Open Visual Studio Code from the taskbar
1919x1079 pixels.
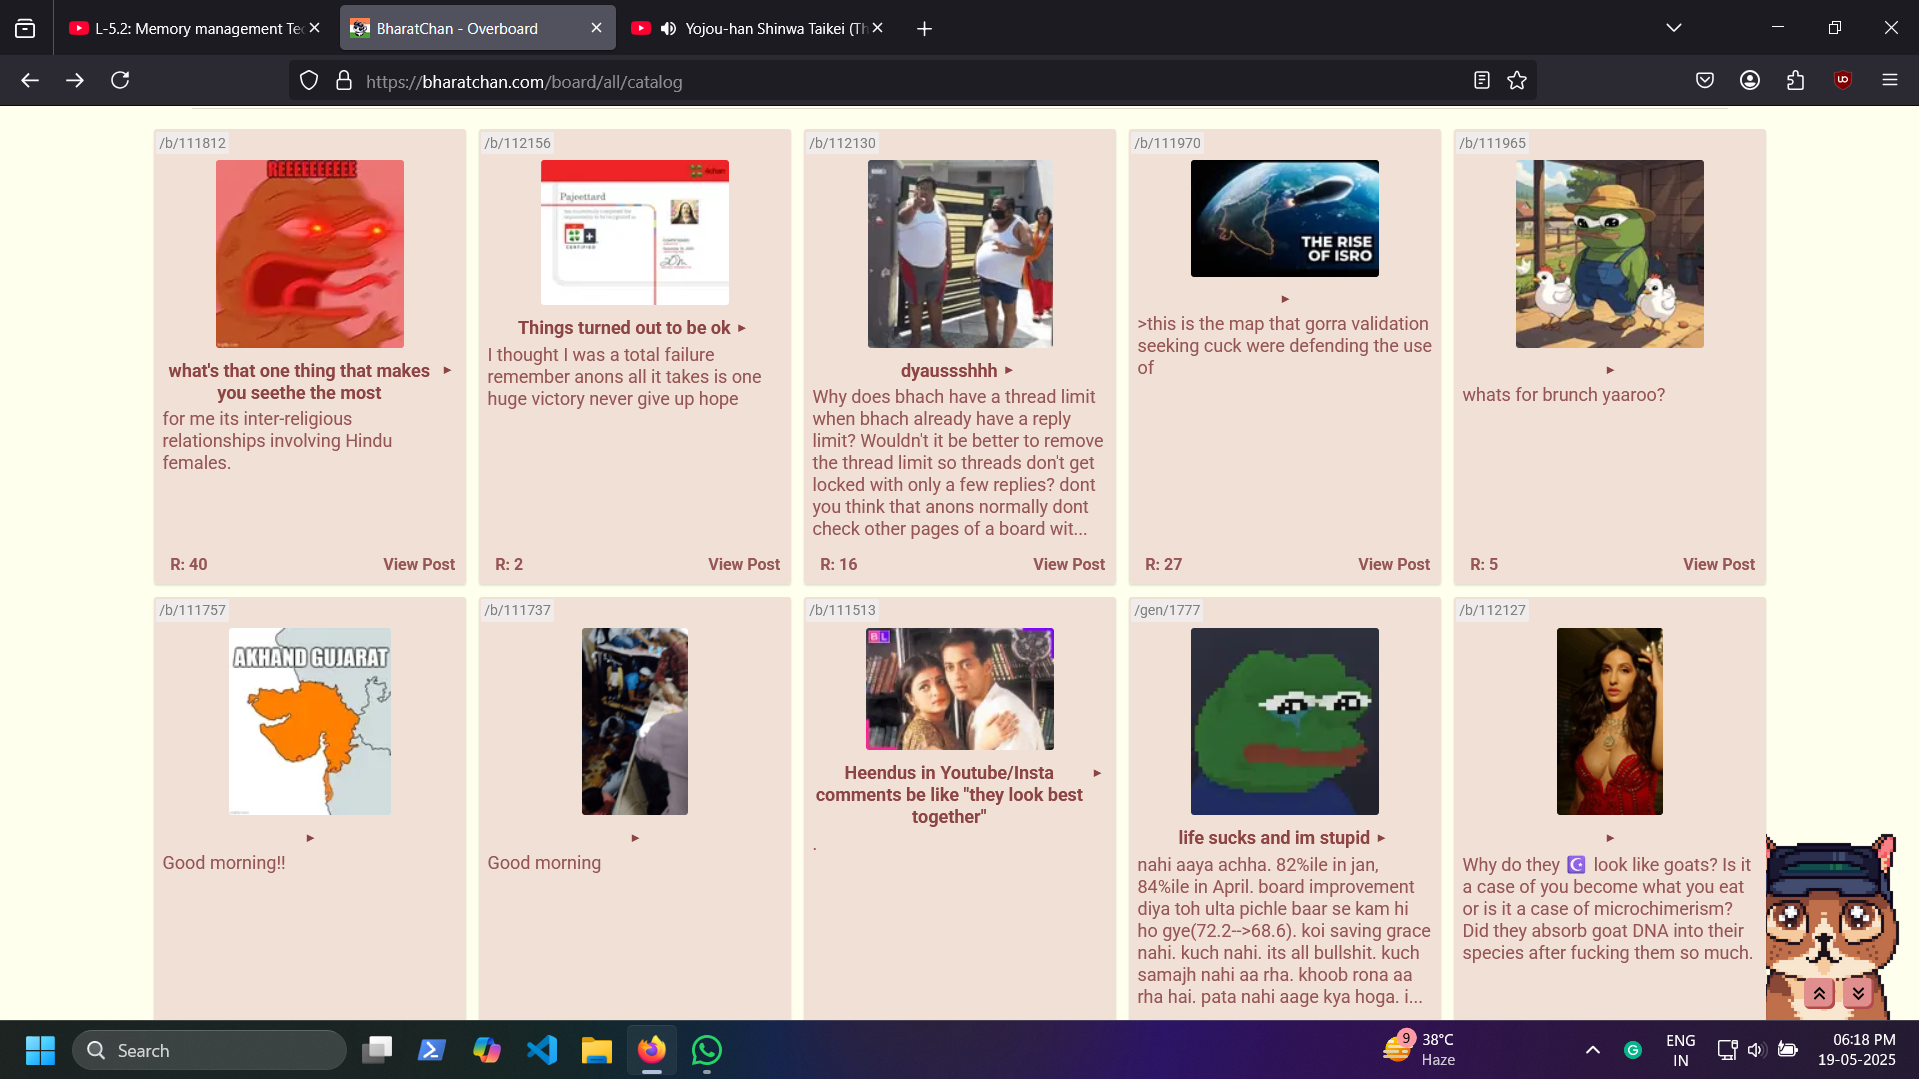click(542, 1050)
